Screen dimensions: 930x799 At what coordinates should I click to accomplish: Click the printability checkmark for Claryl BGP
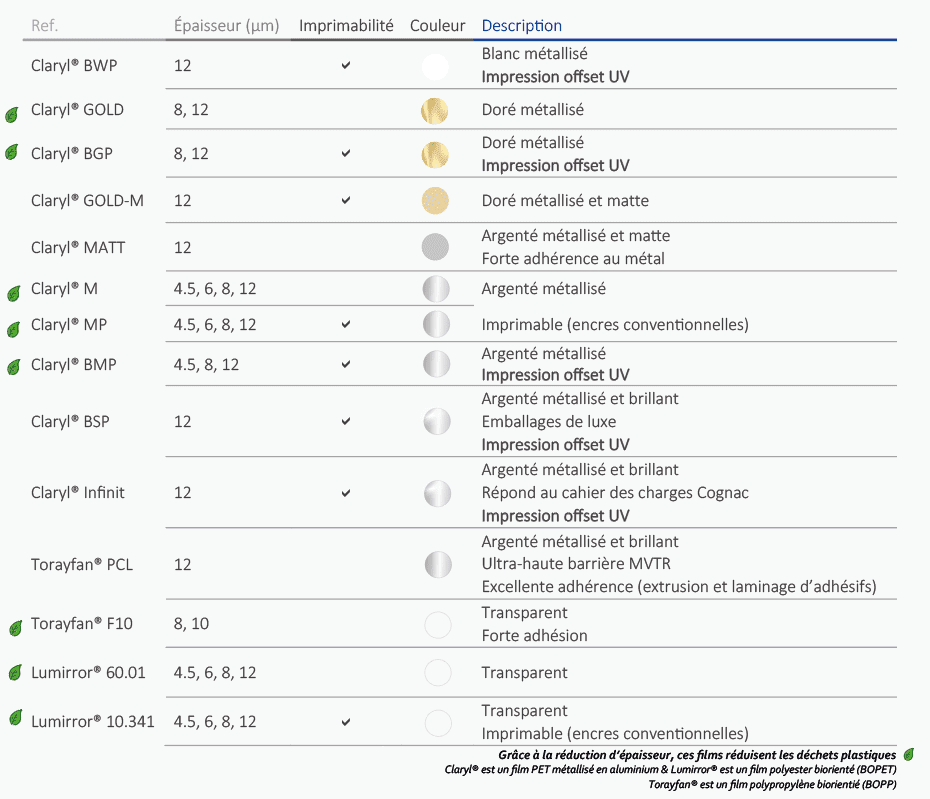346,153
